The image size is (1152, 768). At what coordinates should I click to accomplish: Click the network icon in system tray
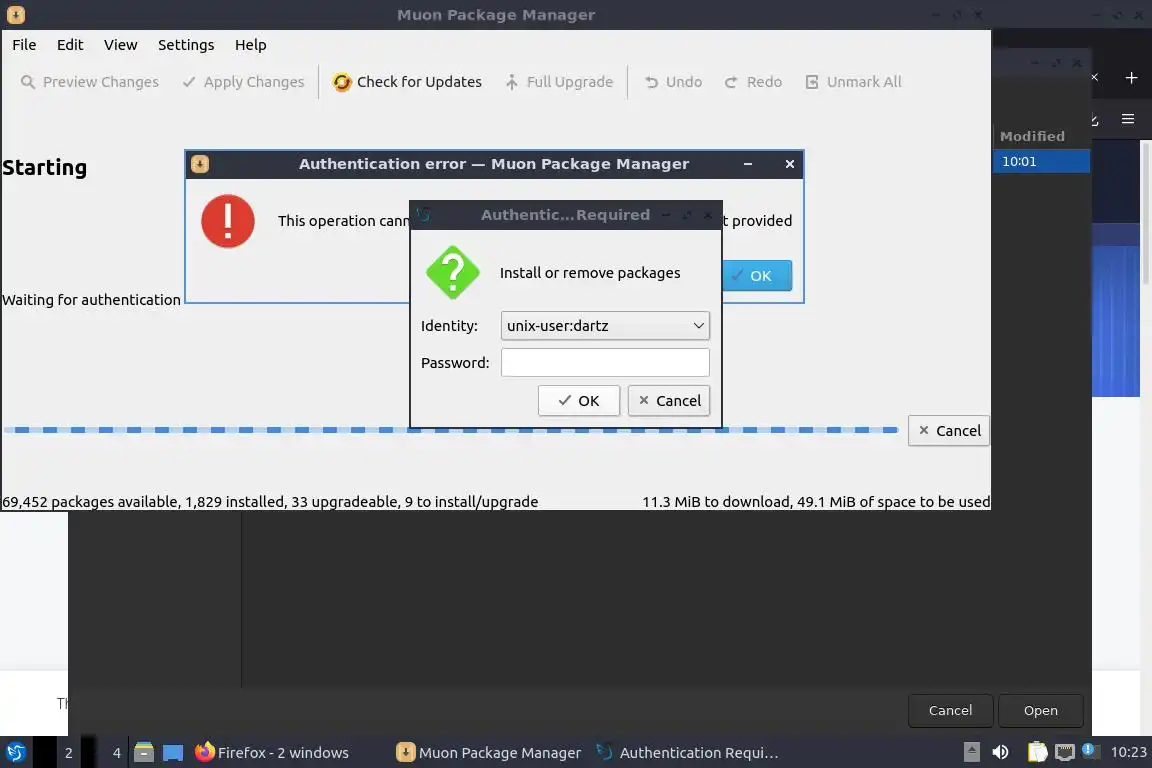(x=1064, y=752)
